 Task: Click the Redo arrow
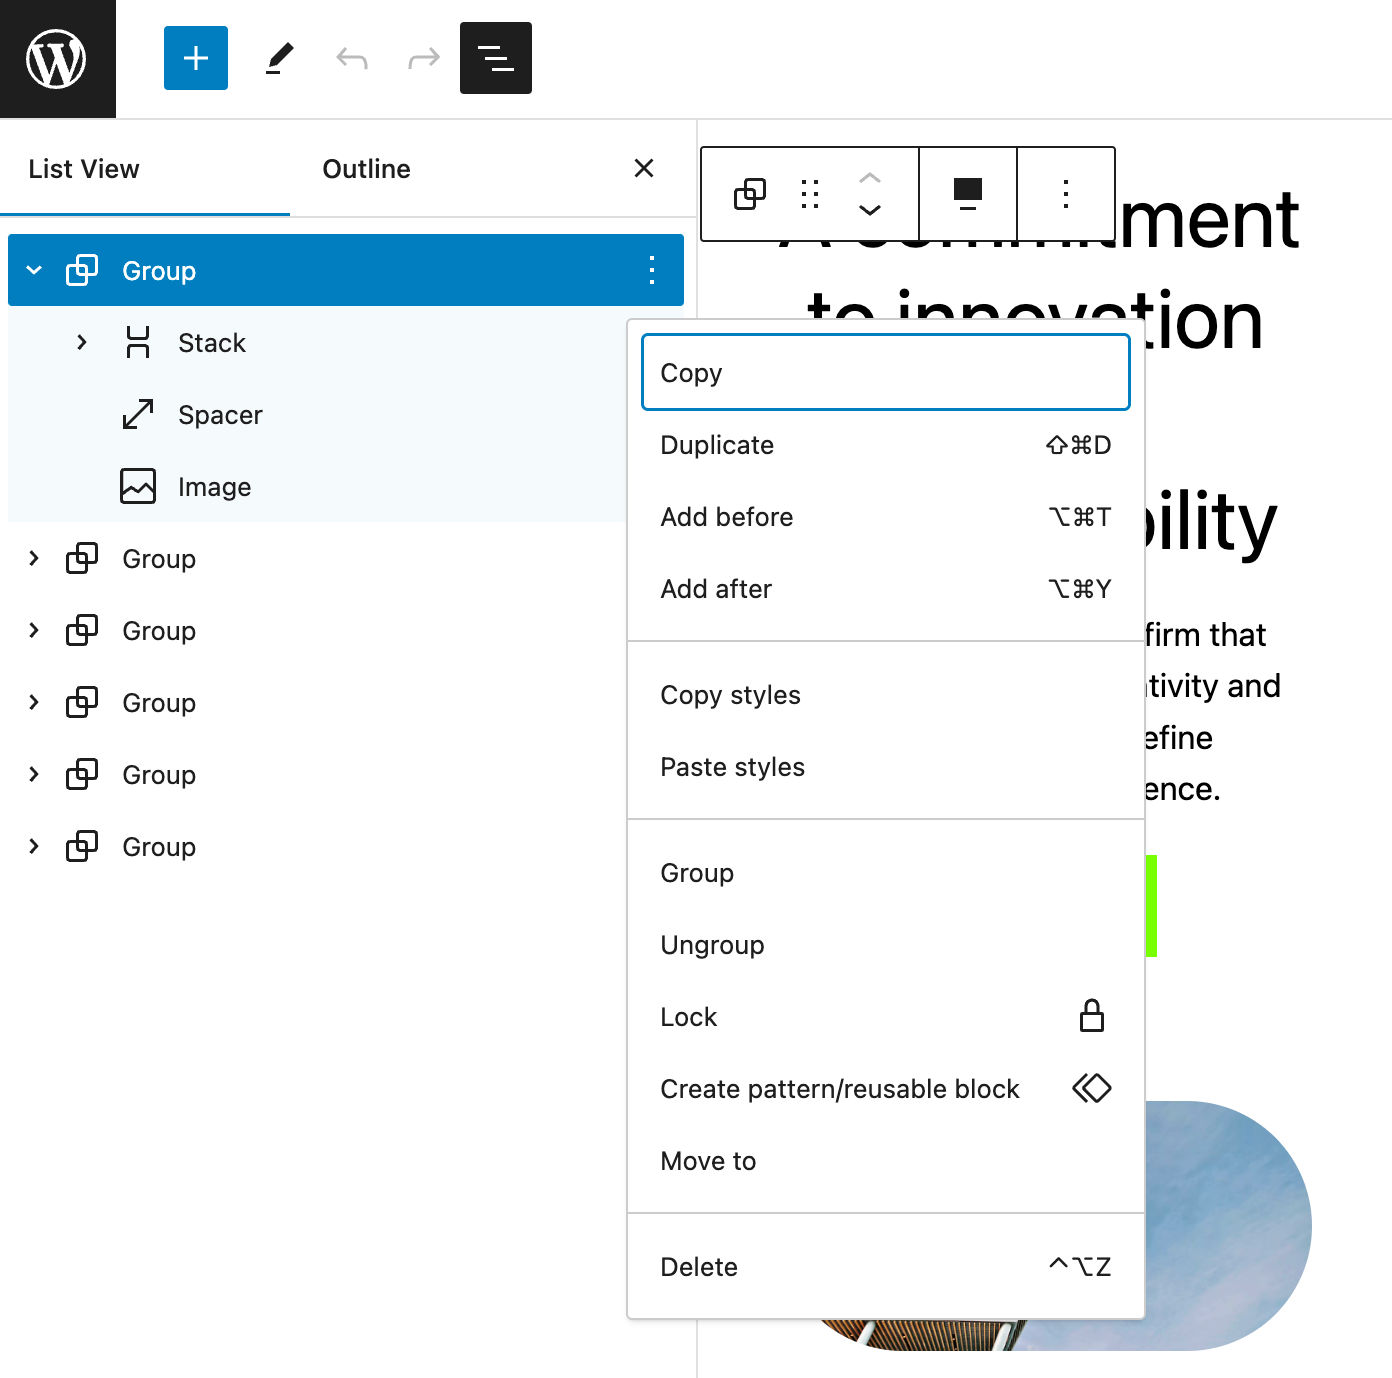pos(422,58)
